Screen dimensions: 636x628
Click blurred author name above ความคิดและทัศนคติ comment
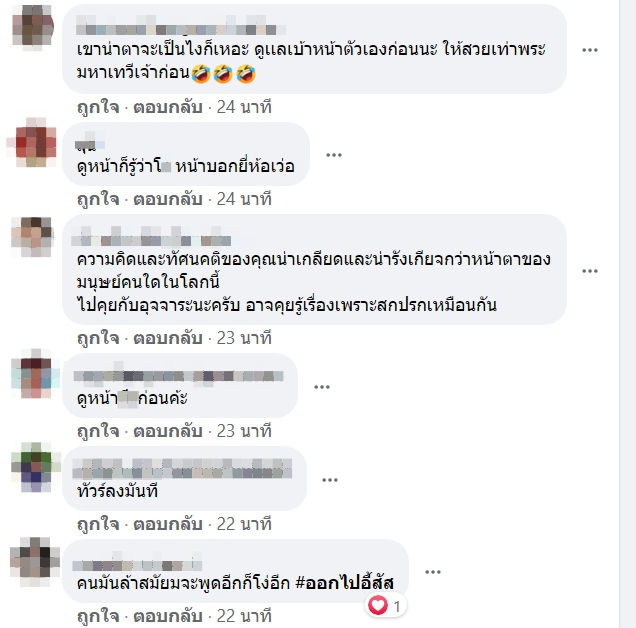point(151,237)
